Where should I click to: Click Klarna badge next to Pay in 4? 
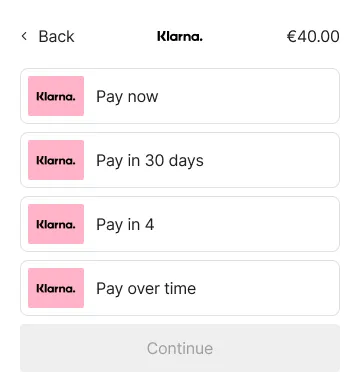tap(56, 224)
